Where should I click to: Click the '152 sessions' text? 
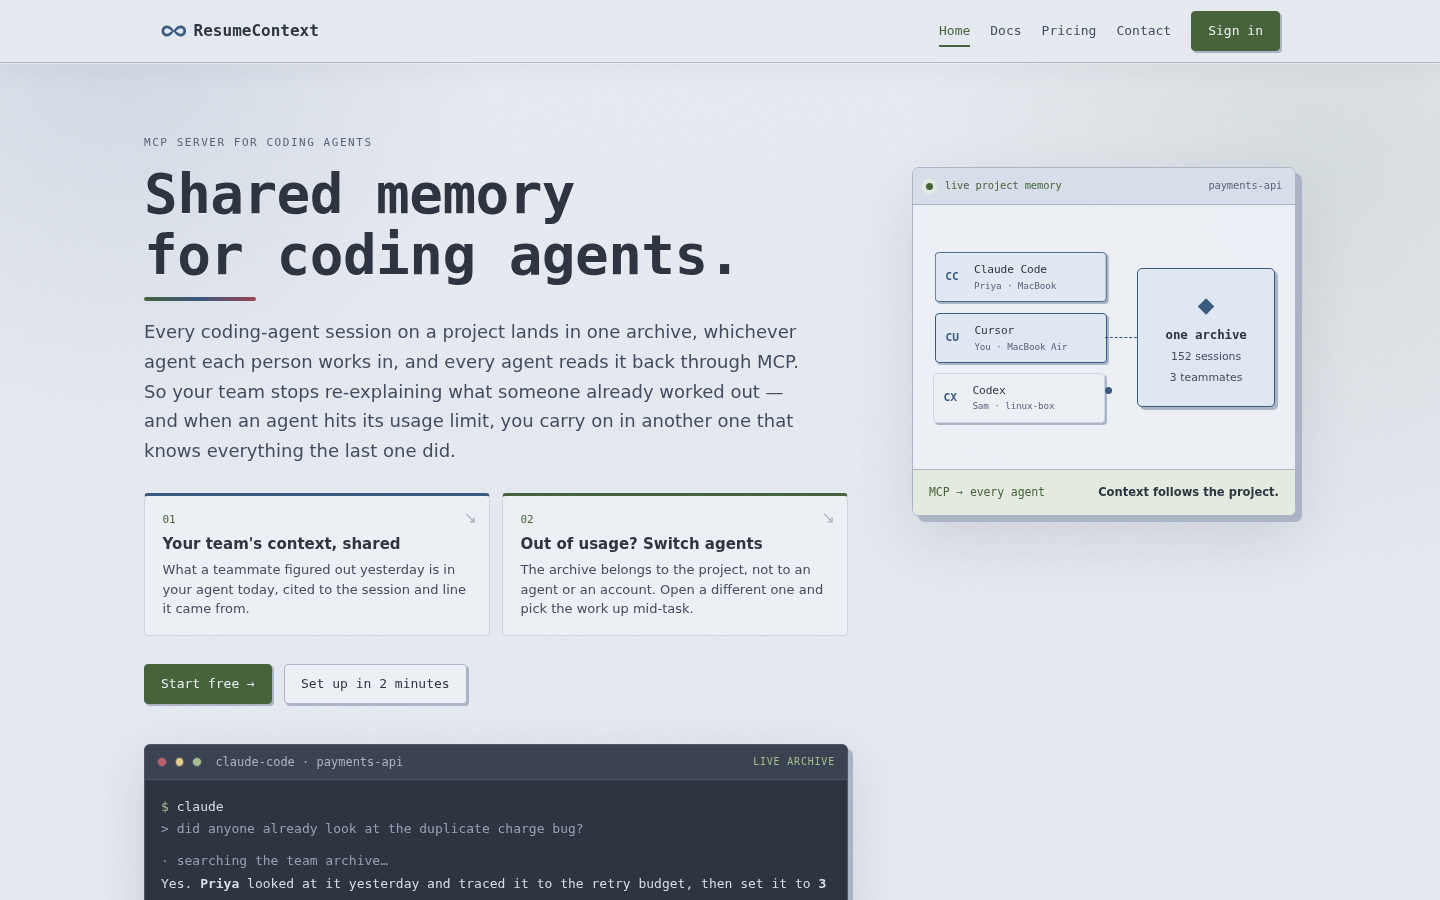point(1206,356)
